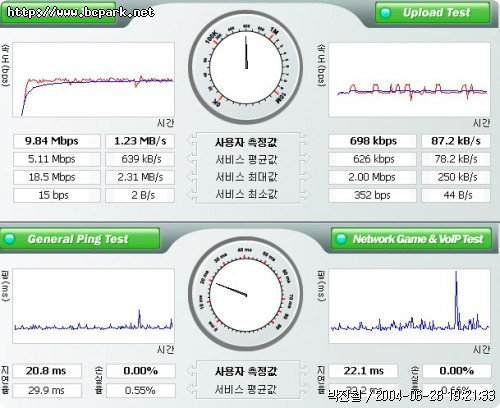Select the 78.2 kB/s average upload value
Viewport: 500px width, 408px height.
pos(456,159)
